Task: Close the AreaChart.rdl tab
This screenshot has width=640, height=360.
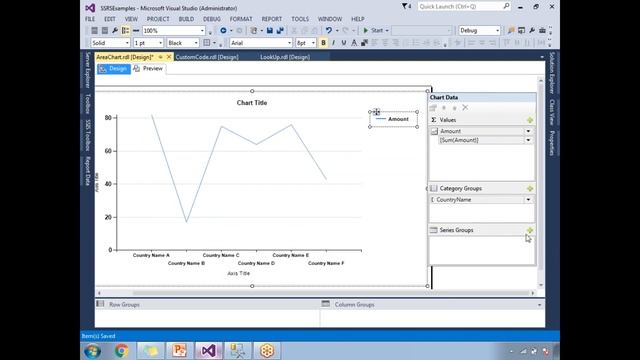Action: click(x=169, y=57)
